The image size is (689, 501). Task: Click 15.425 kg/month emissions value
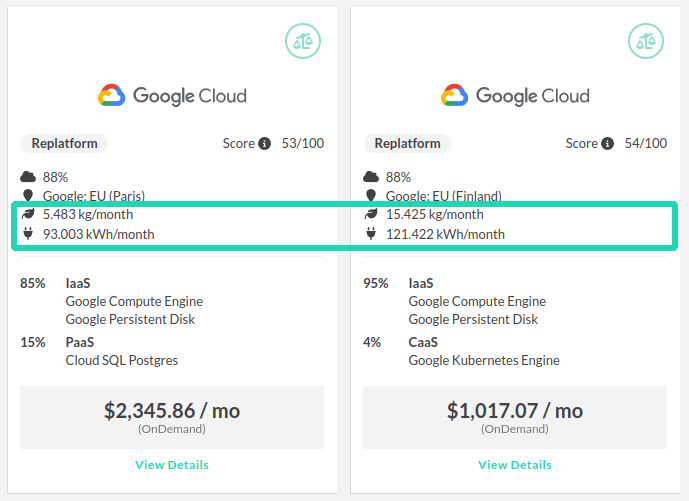pos(435,214)
